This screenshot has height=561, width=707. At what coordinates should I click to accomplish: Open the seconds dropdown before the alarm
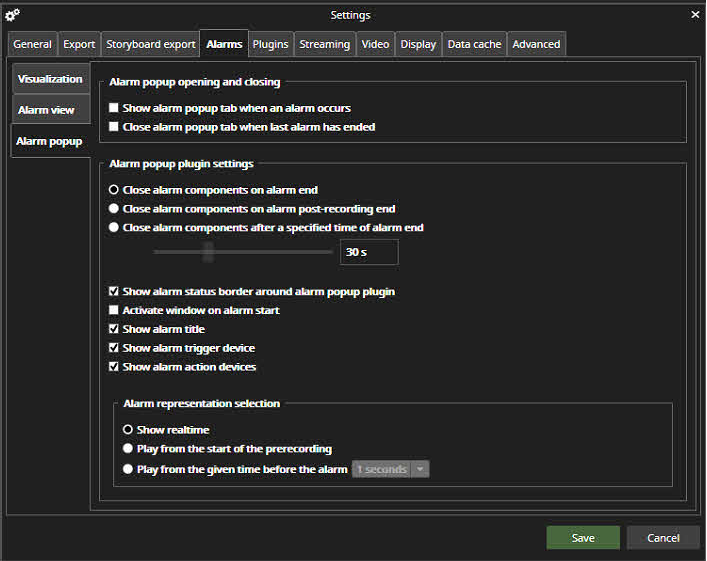[x=420, y=469]
